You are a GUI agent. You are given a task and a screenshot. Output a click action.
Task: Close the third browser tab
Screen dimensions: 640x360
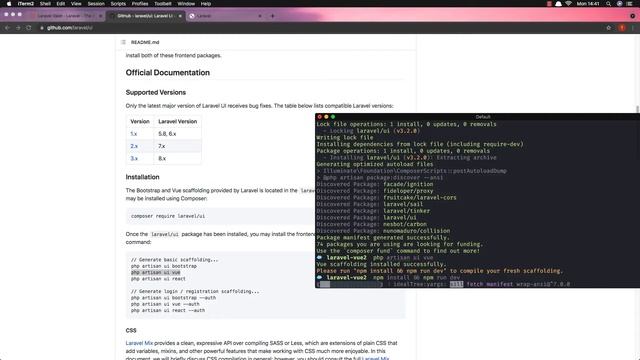coord(260,16)
